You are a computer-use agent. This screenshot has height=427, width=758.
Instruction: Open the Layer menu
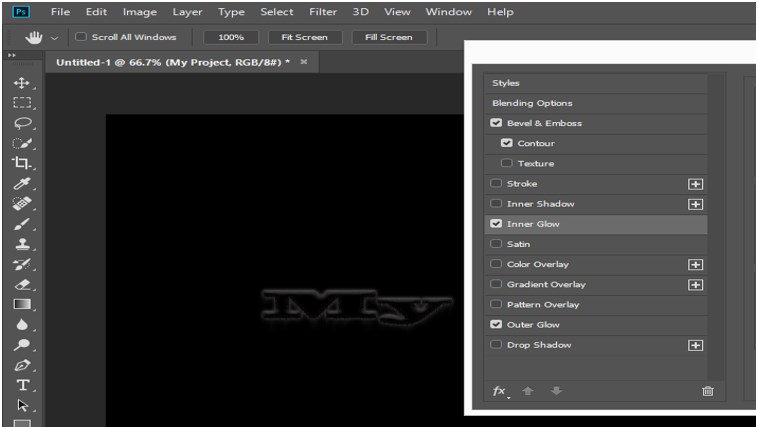point(187,12)
